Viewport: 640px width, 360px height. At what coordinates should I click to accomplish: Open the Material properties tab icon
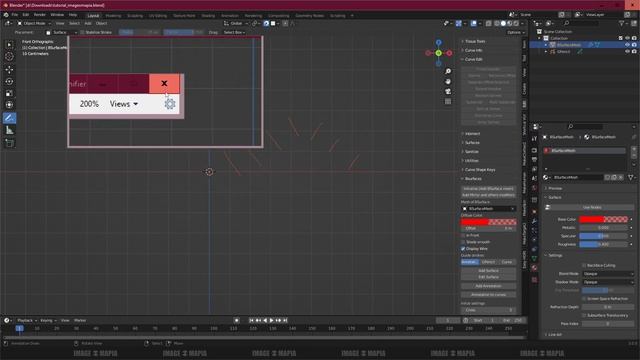pyautogui.click(x=534, y=268)
